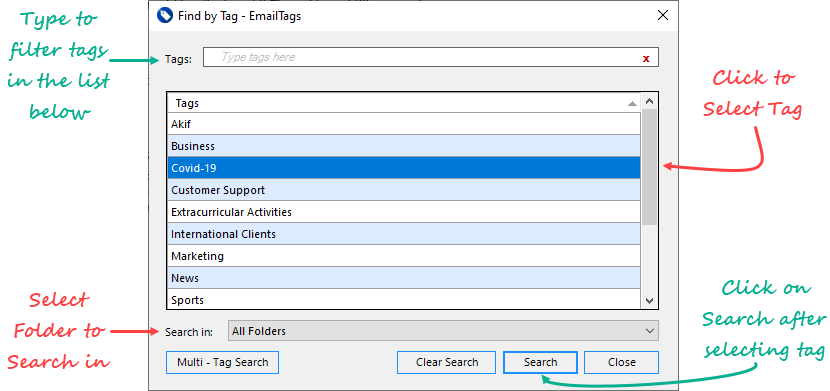Click the Clear Search button

447,362
